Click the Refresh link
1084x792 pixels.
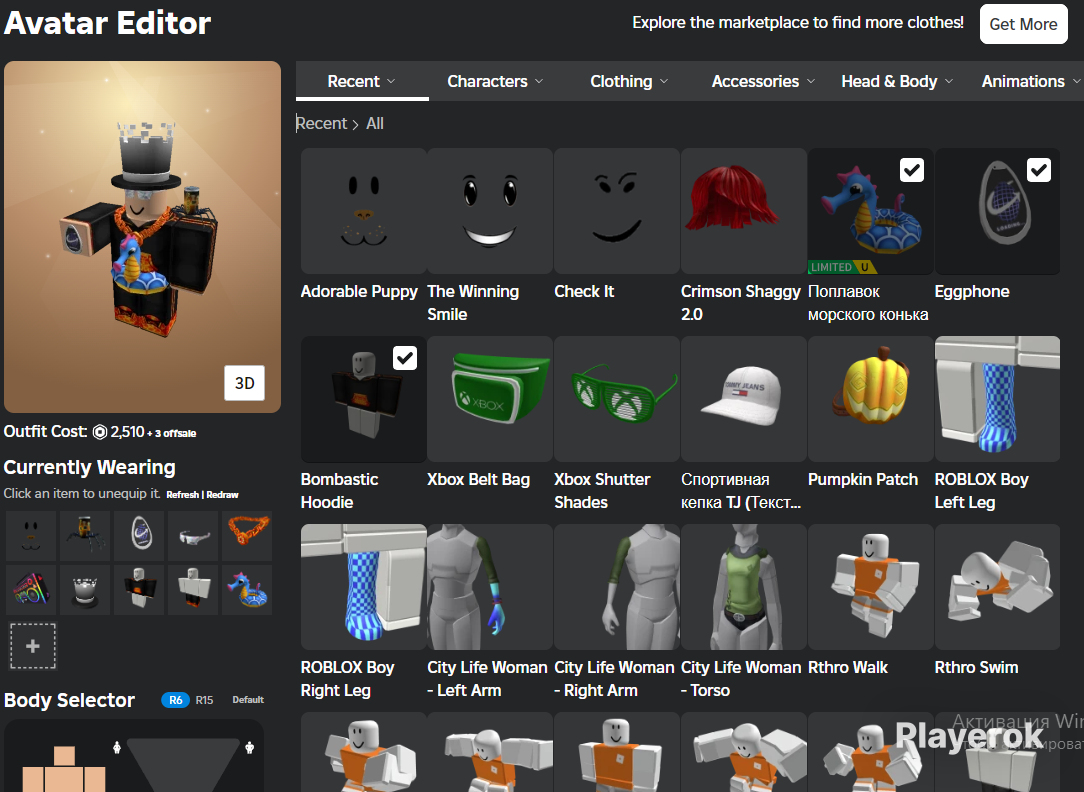(183, 495)
